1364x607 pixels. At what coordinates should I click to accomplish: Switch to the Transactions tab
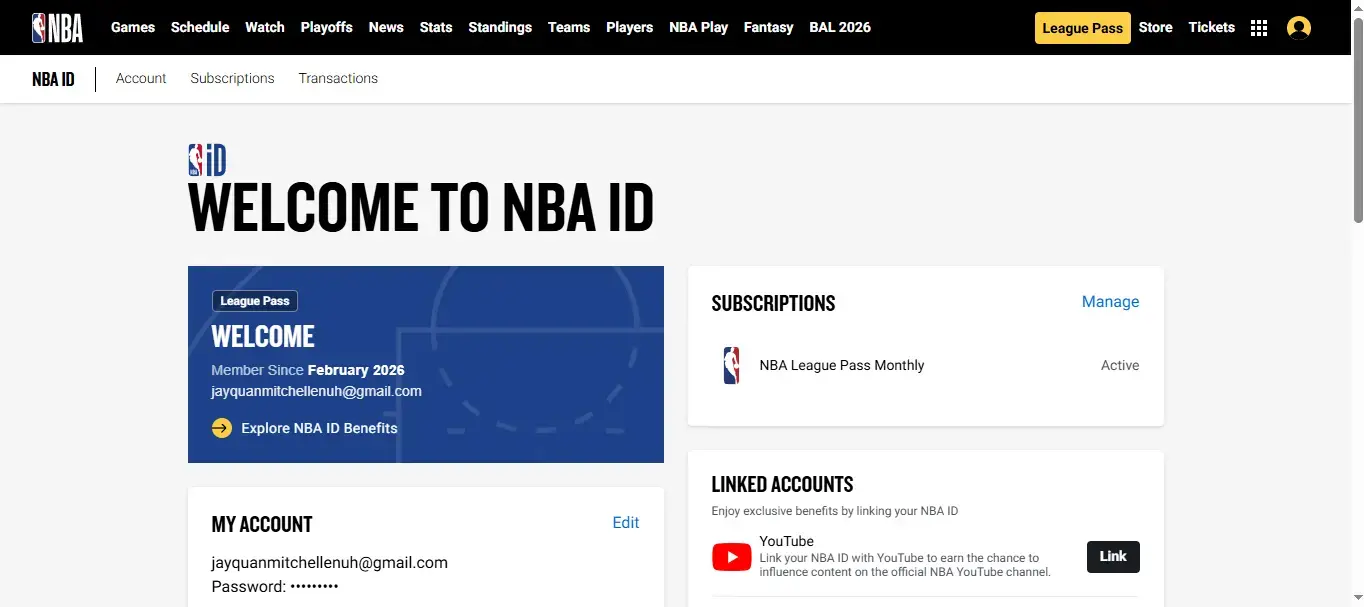[338, 78]
